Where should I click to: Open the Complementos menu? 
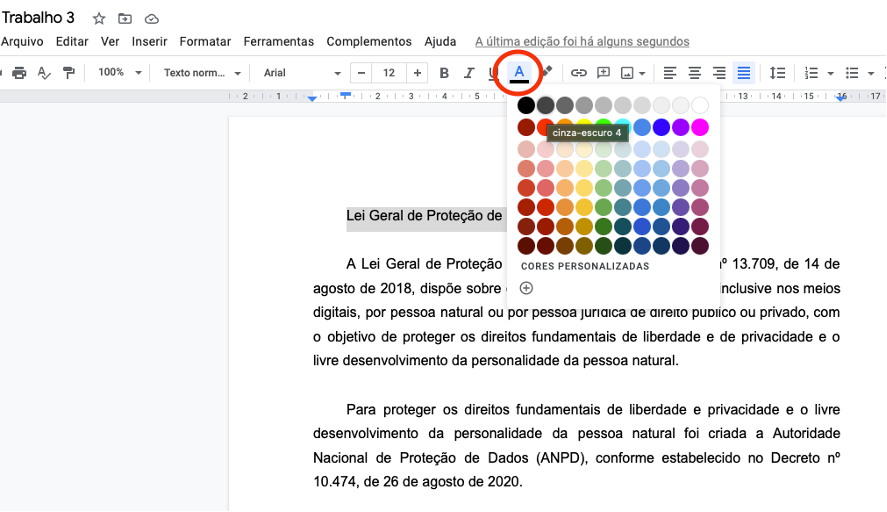click(369, 41)
